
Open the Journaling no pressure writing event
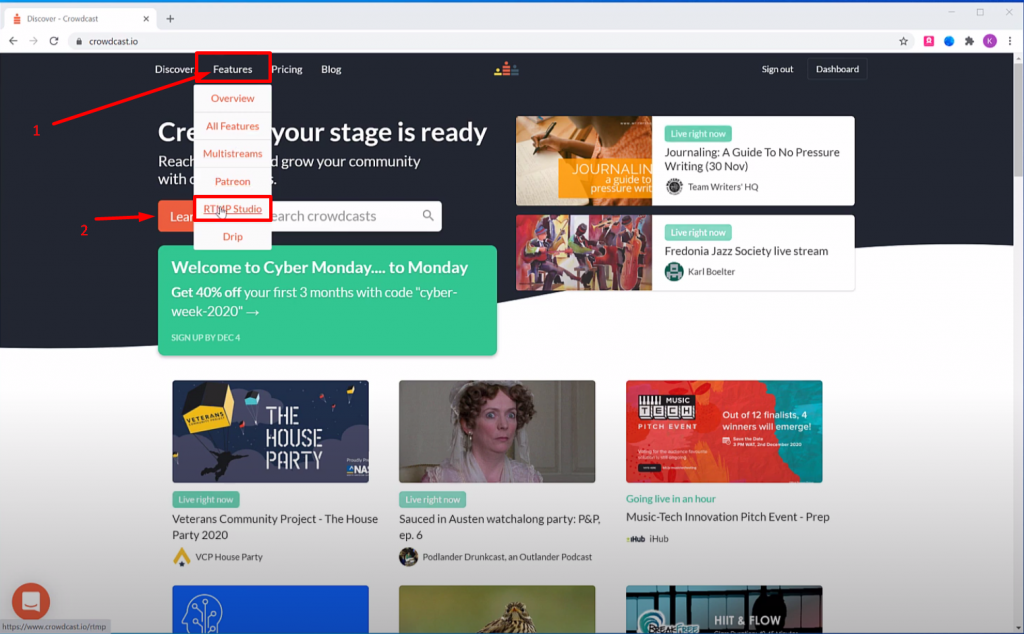click(752, 159)
